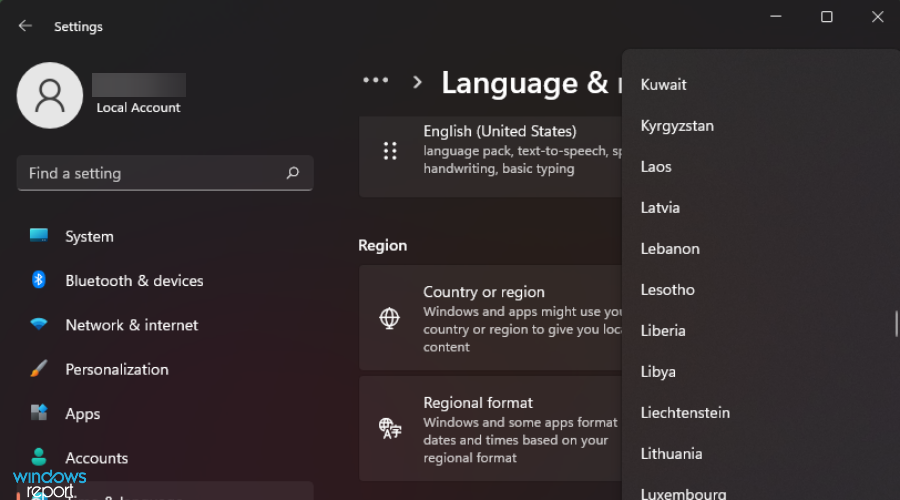Open the Apps settings section
The width and height of the screenshot is (900, 500).
click(82, 414)
